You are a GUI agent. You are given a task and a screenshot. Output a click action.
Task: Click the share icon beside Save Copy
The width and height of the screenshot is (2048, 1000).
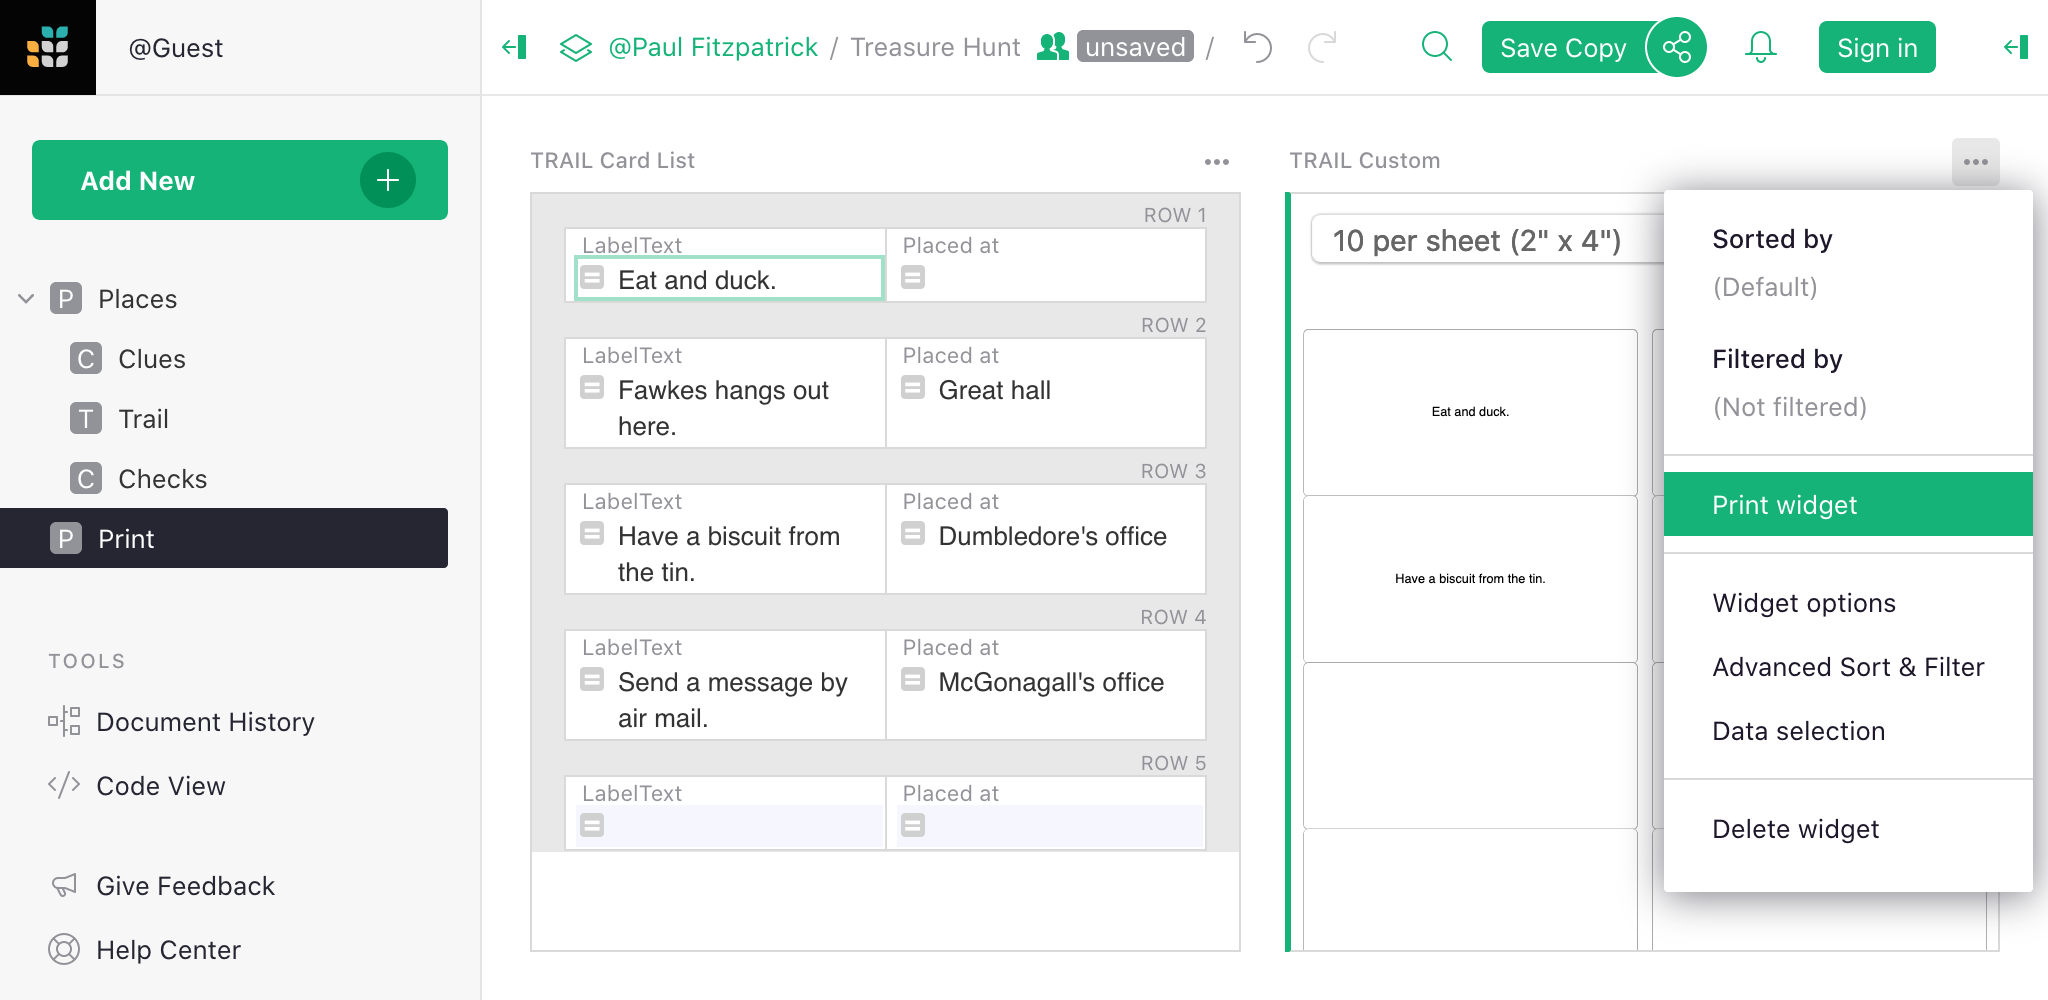[x=1676, y=47]
